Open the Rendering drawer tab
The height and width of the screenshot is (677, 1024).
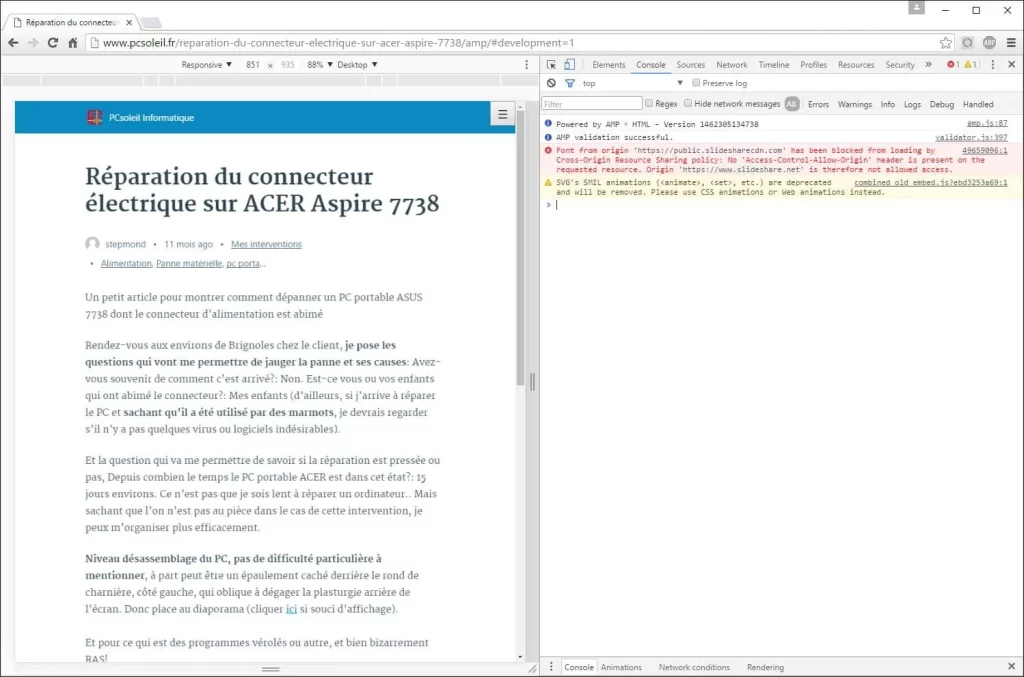pos(765,667)
